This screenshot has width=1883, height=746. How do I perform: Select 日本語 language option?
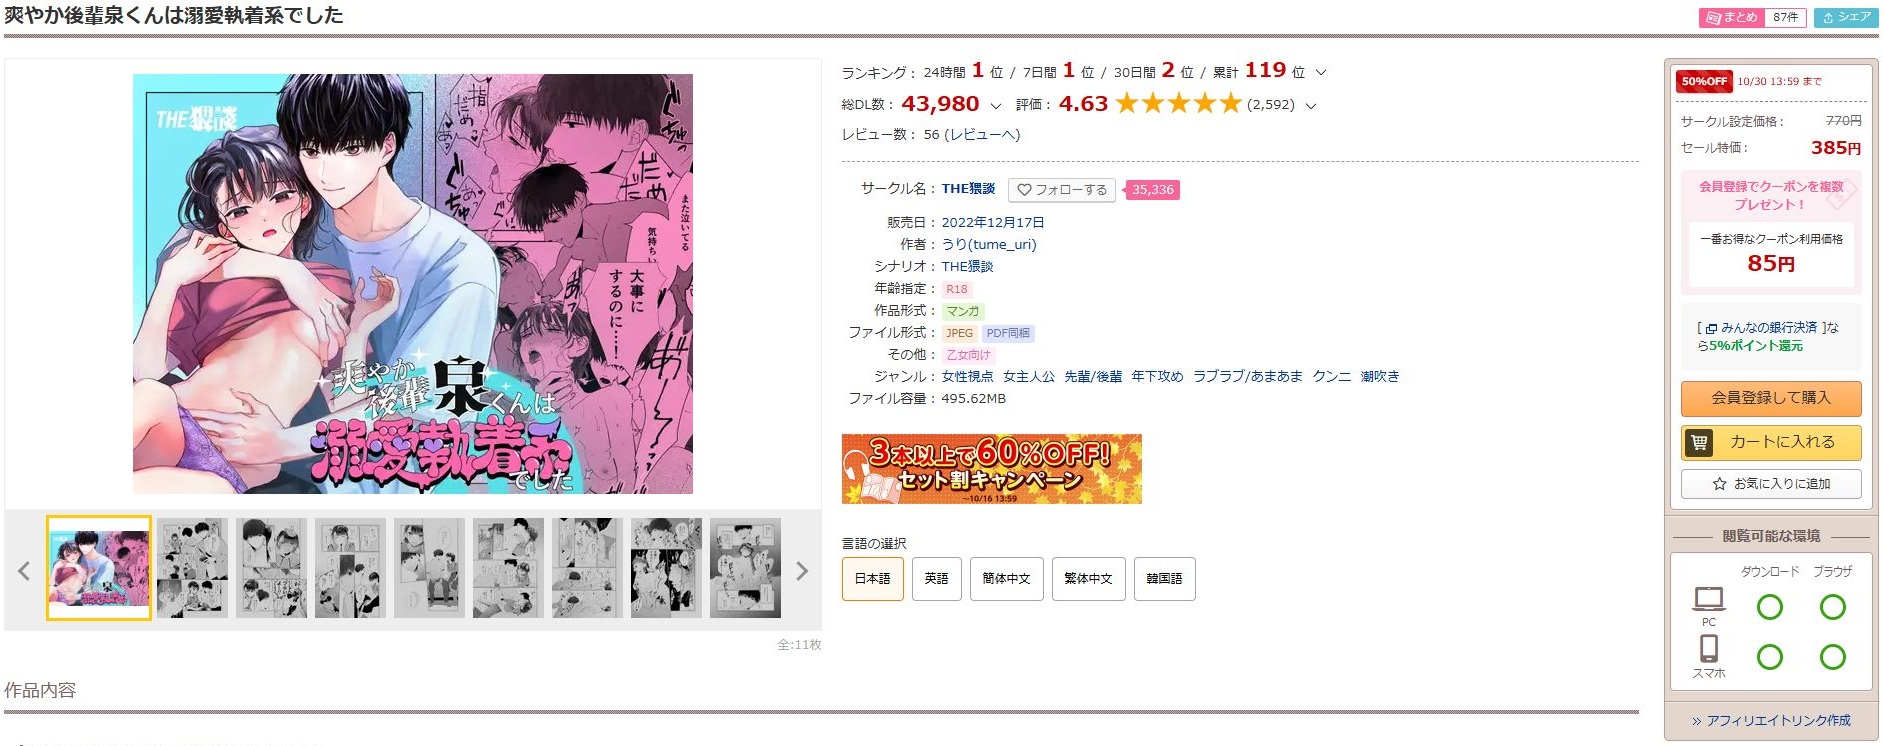(873, 579)
